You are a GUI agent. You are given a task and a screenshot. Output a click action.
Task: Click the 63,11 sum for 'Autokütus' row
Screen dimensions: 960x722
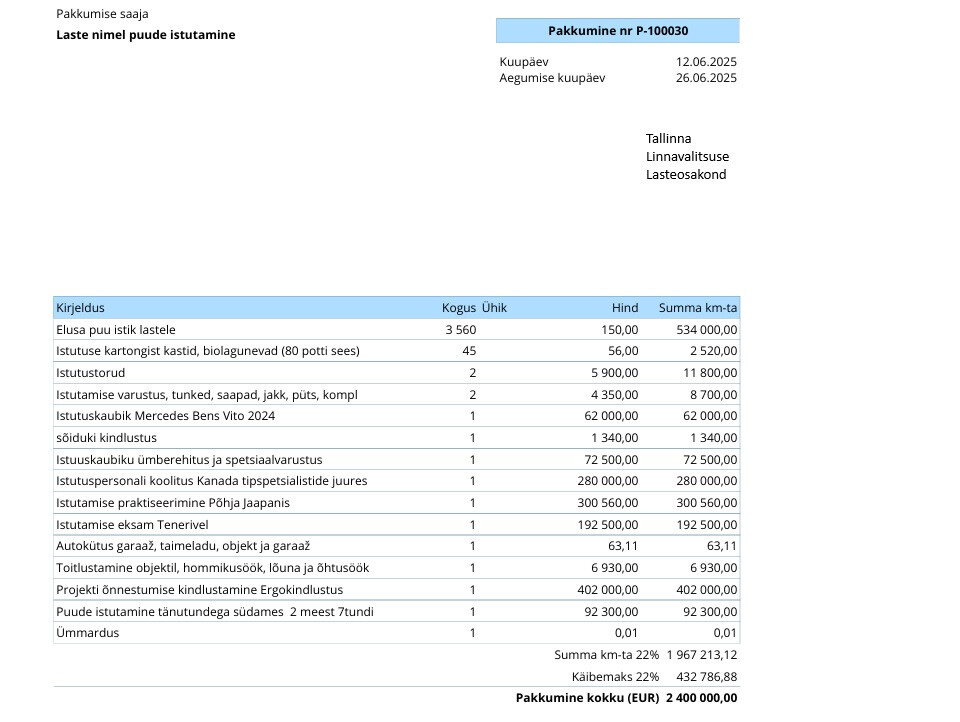[721, 546]
